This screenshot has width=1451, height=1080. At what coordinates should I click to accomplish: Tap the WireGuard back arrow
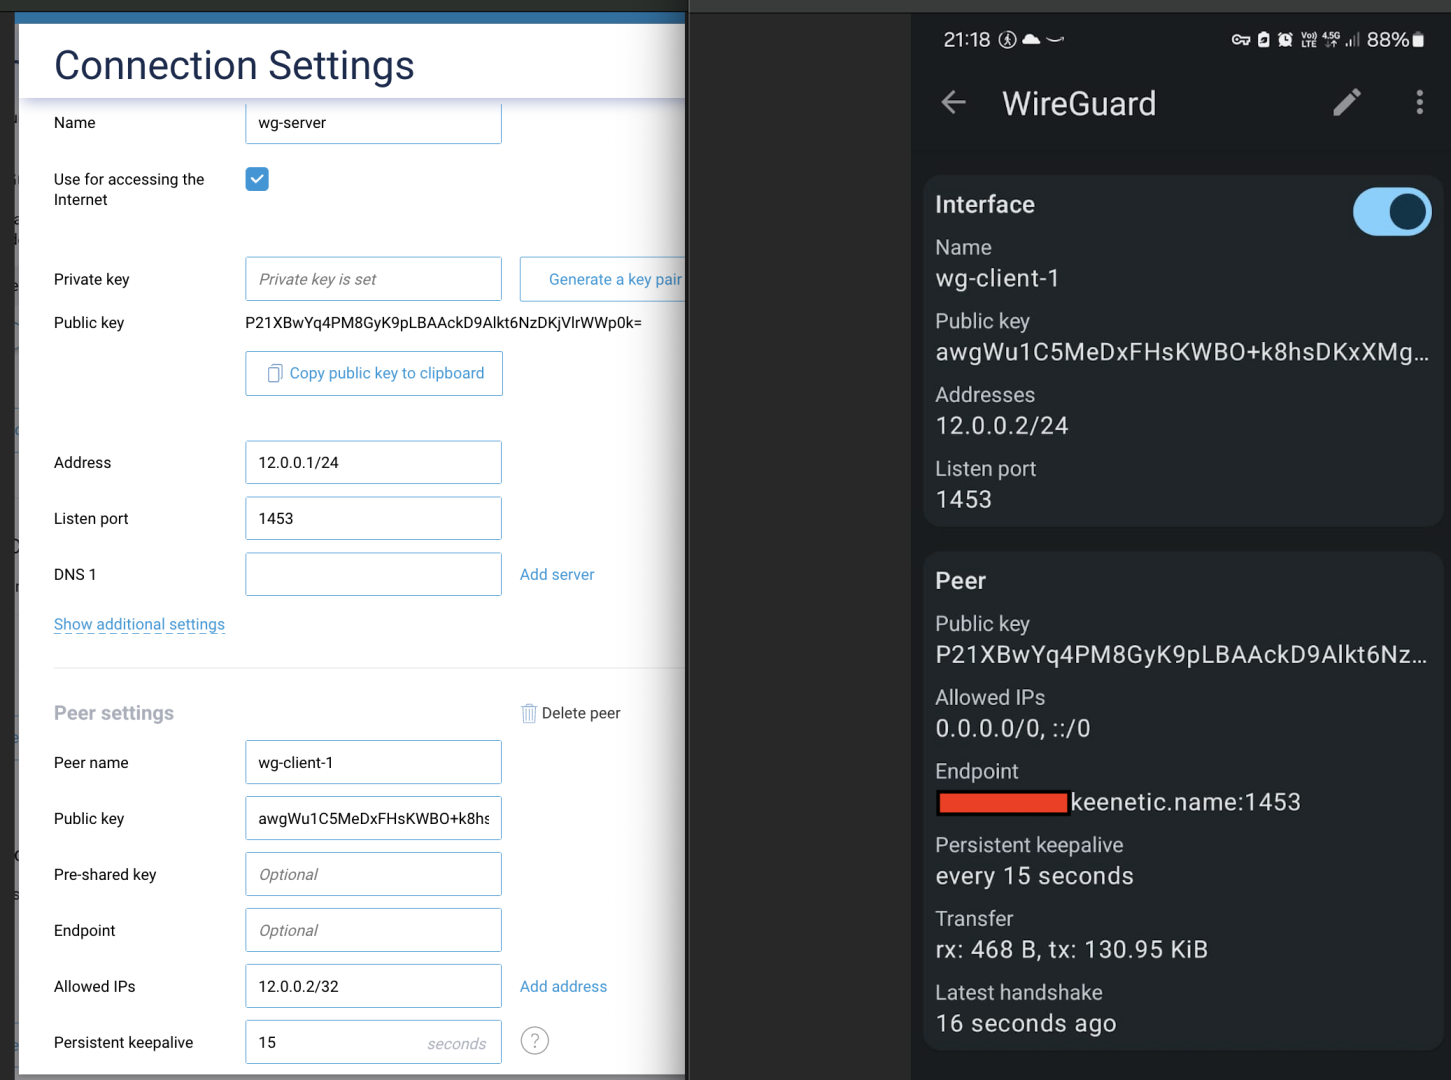954,102
